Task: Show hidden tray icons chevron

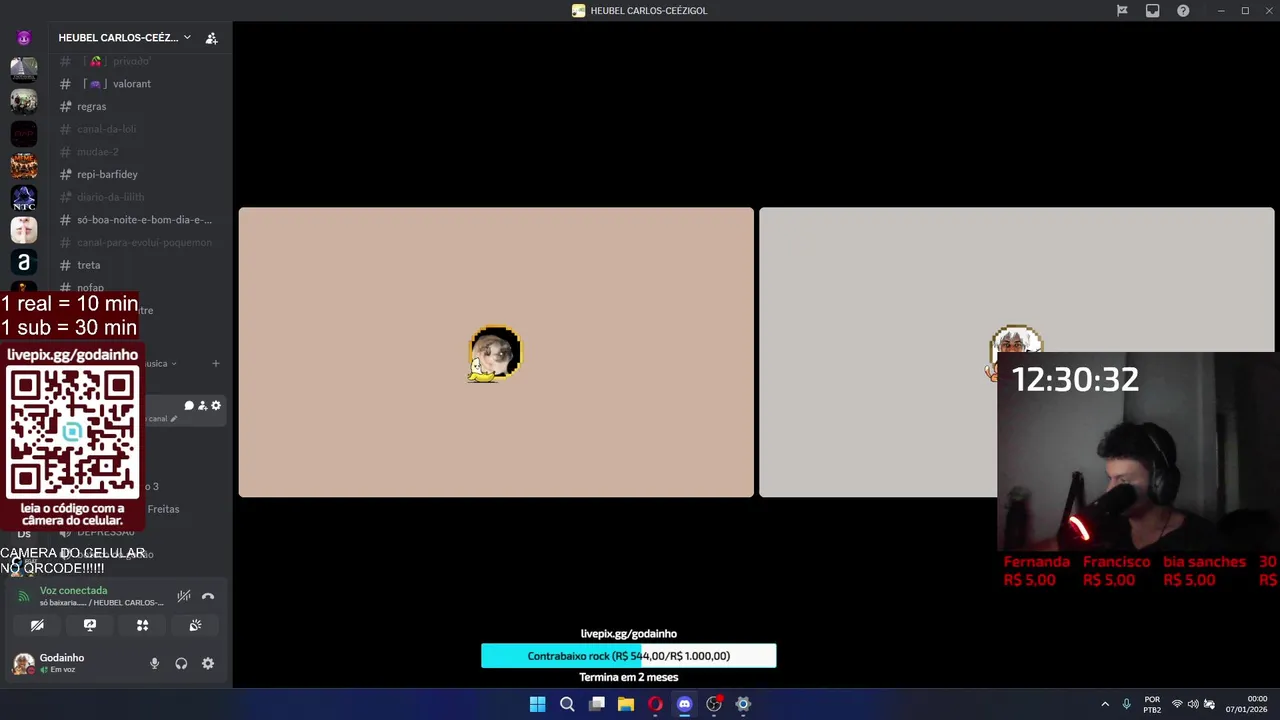Action: pyautogui.click(x=1105, y=704)
